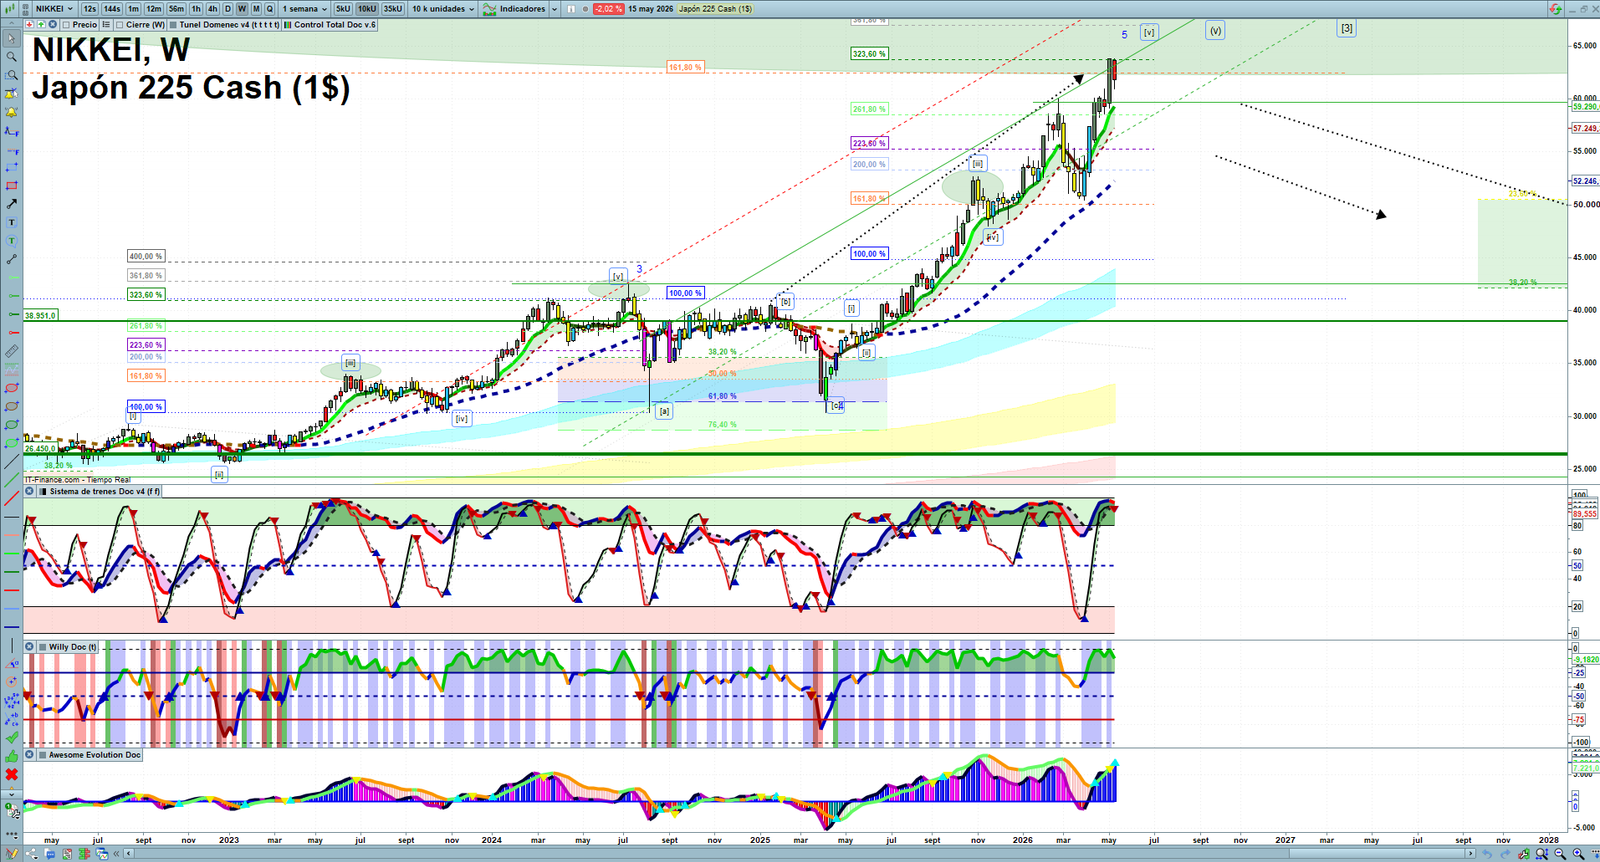Click the pencil icon in bottom-left toolbar
The image size is (1600, 862).
11,853
